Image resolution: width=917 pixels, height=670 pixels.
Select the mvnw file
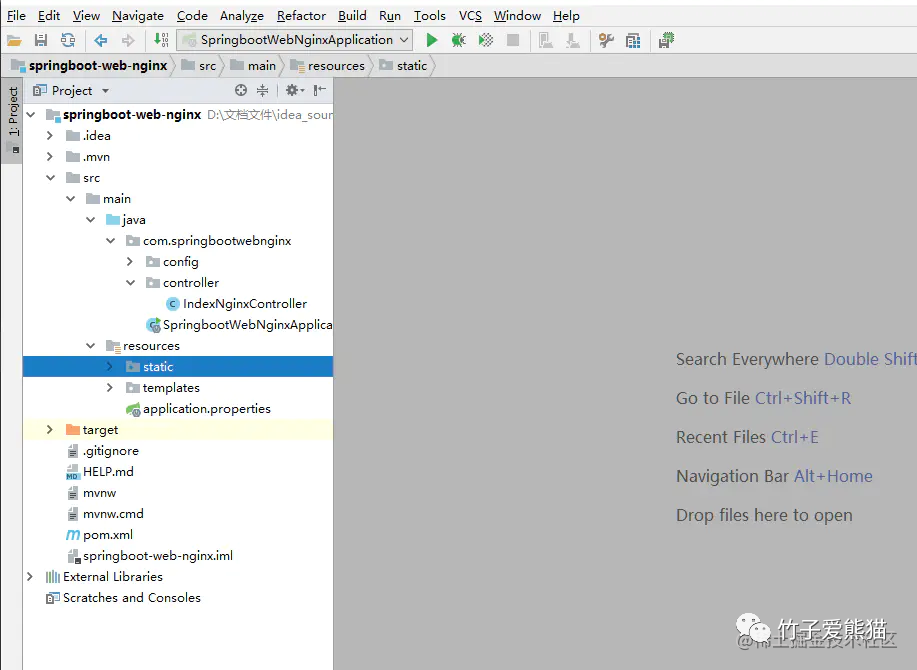93,493
